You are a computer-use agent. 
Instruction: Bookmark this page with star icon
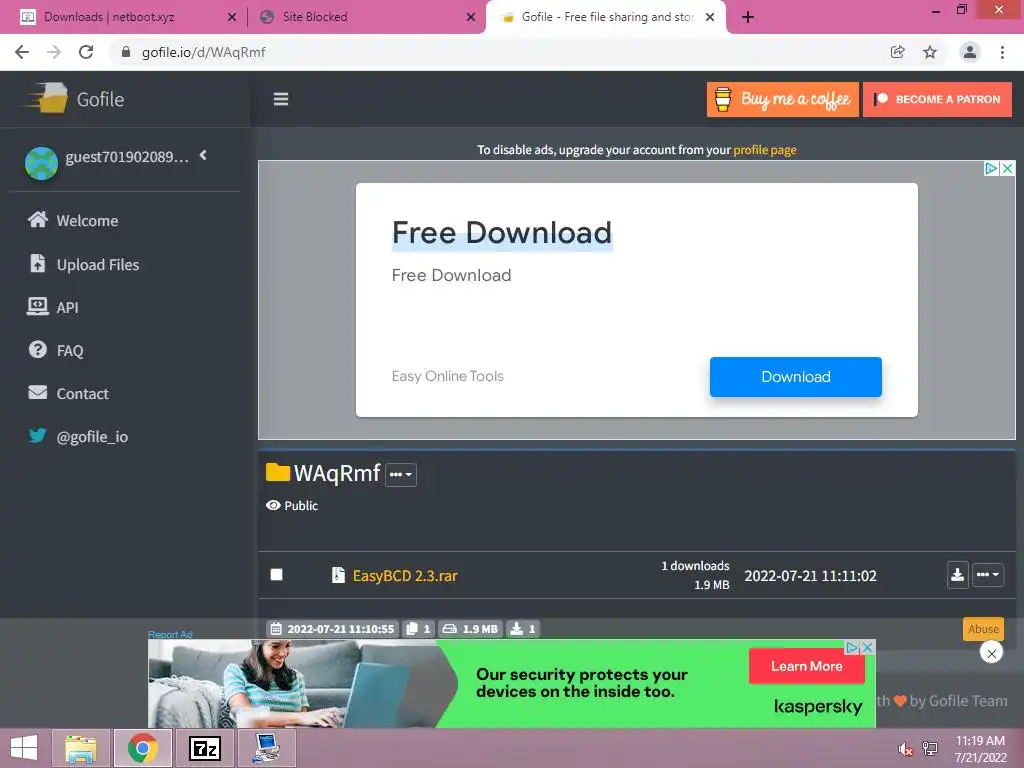tap(930, 52)
